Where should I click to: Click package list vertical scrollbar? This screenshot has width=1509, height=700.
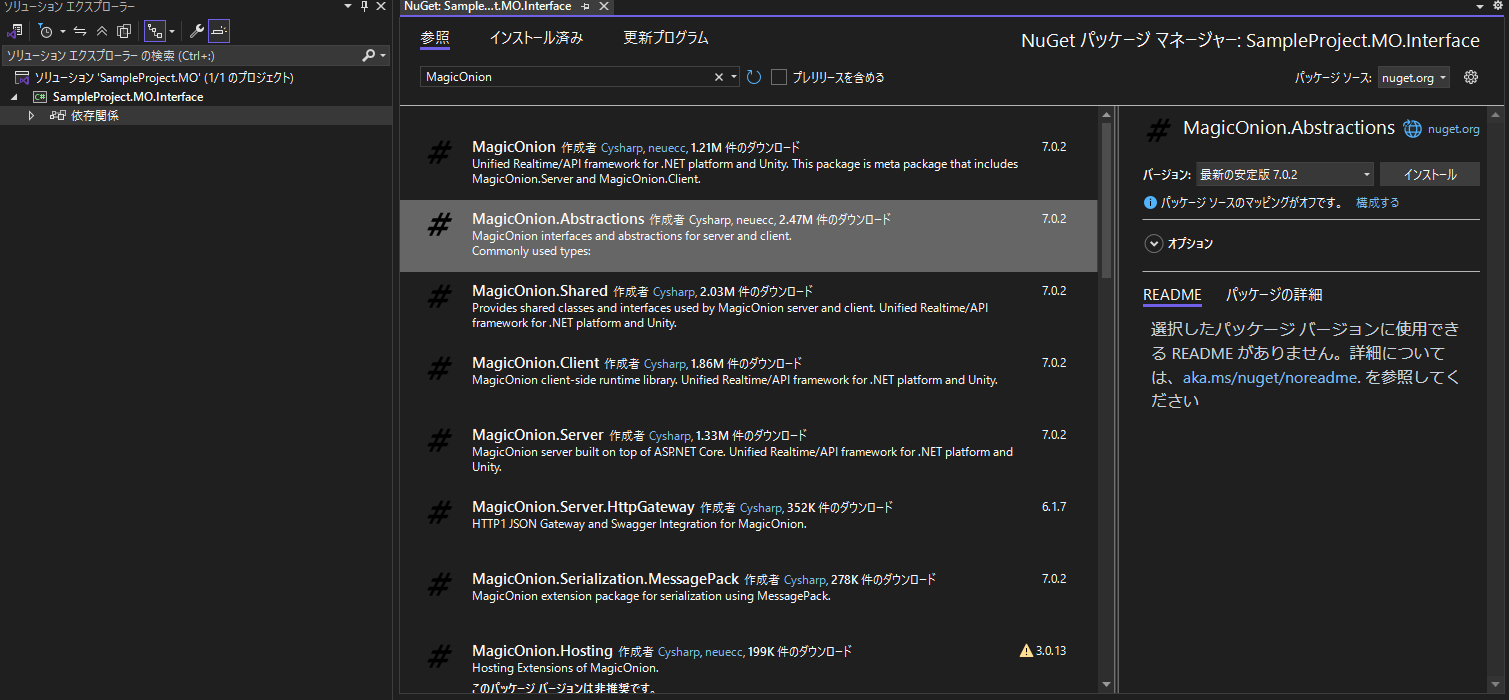click(1106, 200)
